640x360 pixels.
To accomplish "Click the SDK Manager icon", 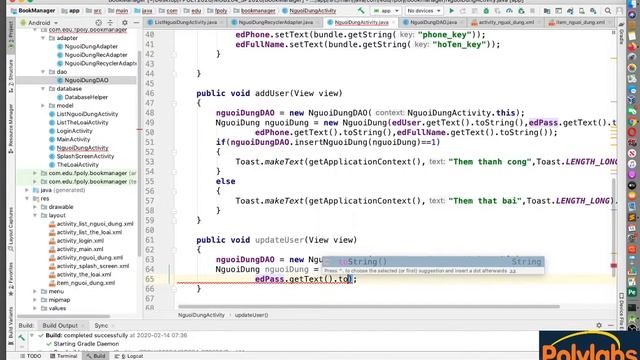I will (x=593, y=11).
